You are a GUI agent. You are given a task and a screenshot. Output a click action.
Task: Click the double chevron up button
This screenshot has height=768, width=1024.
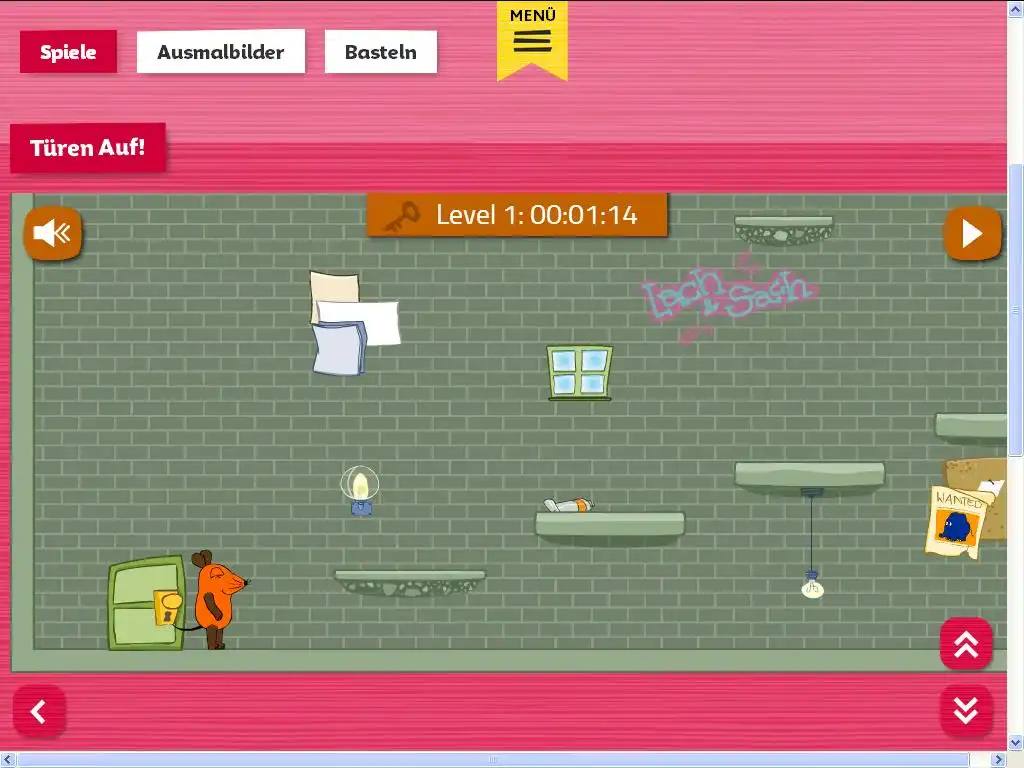point(966,644)
